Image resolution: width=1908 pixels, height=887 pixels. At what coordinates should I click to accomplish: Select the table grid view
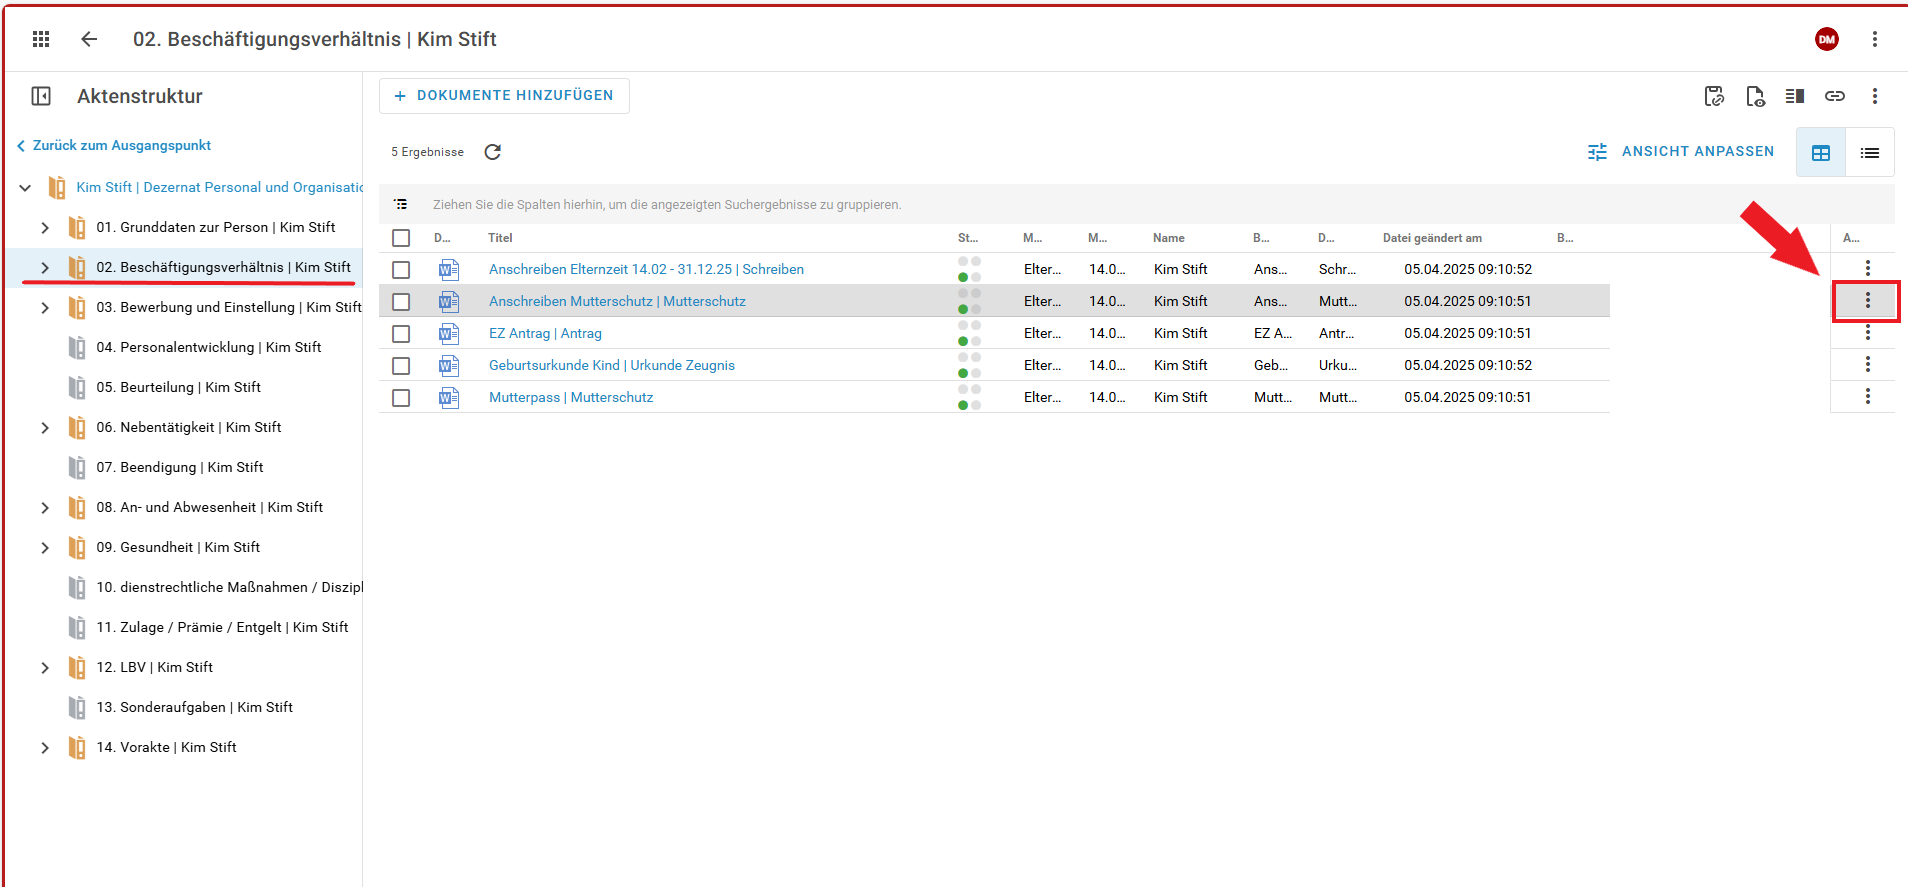[x=1820, y=153]
